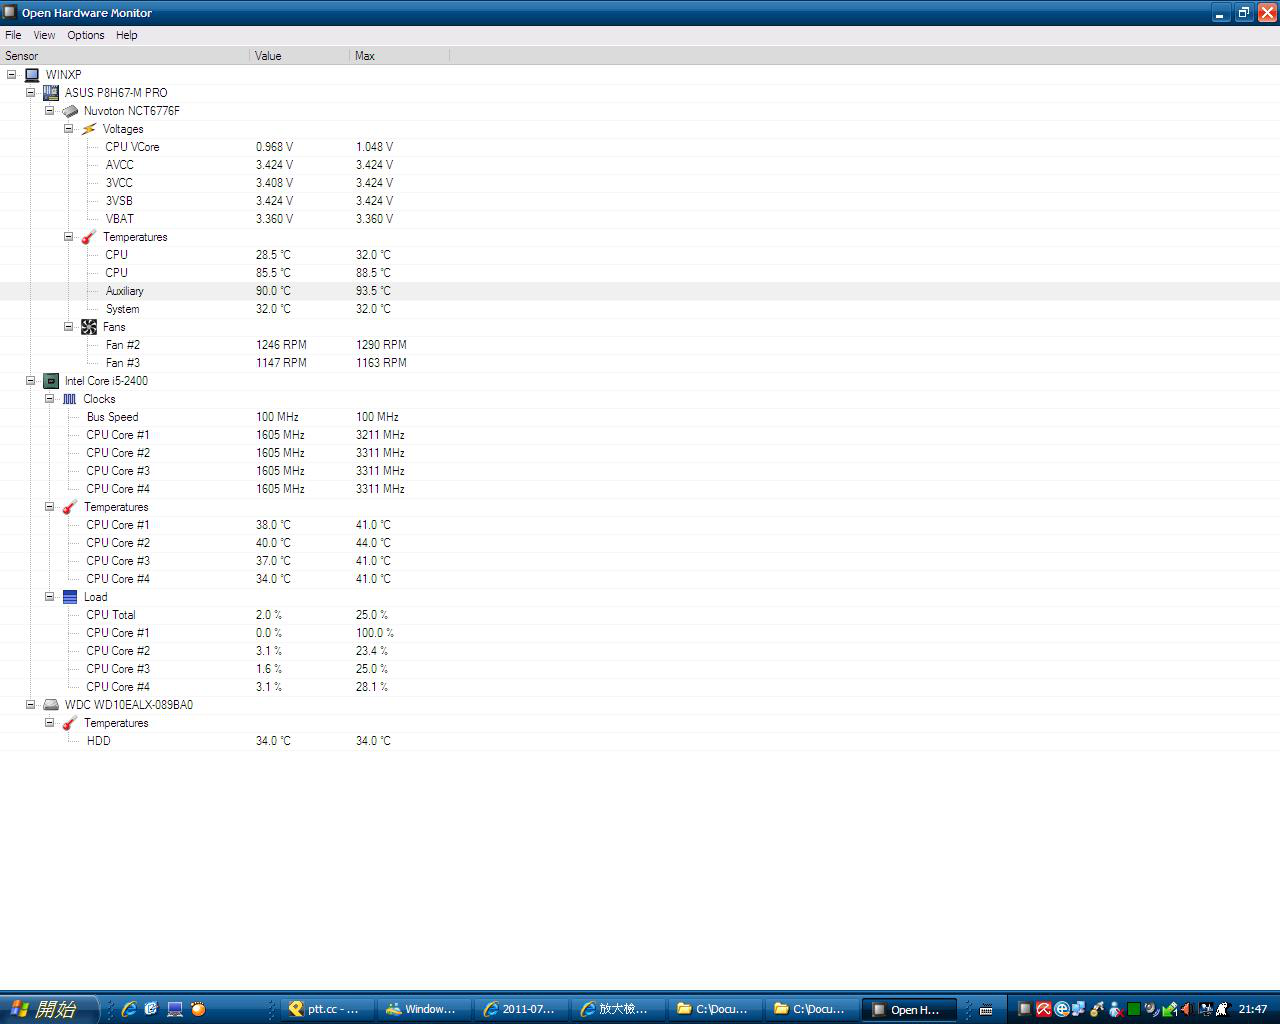Select the Fan #3 row

[640, 363]
